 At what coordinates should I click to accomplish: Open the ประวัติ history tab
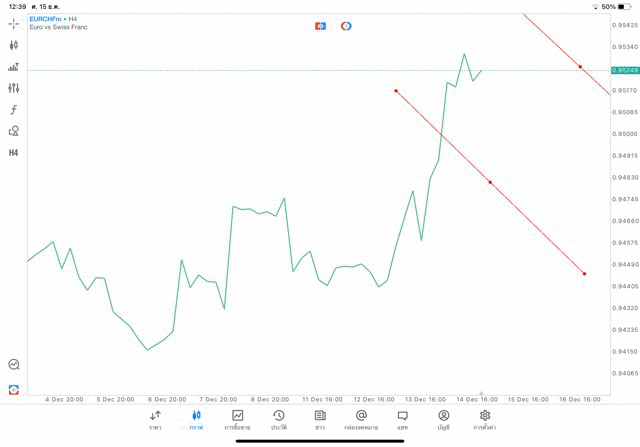click(x=279, y=419)
